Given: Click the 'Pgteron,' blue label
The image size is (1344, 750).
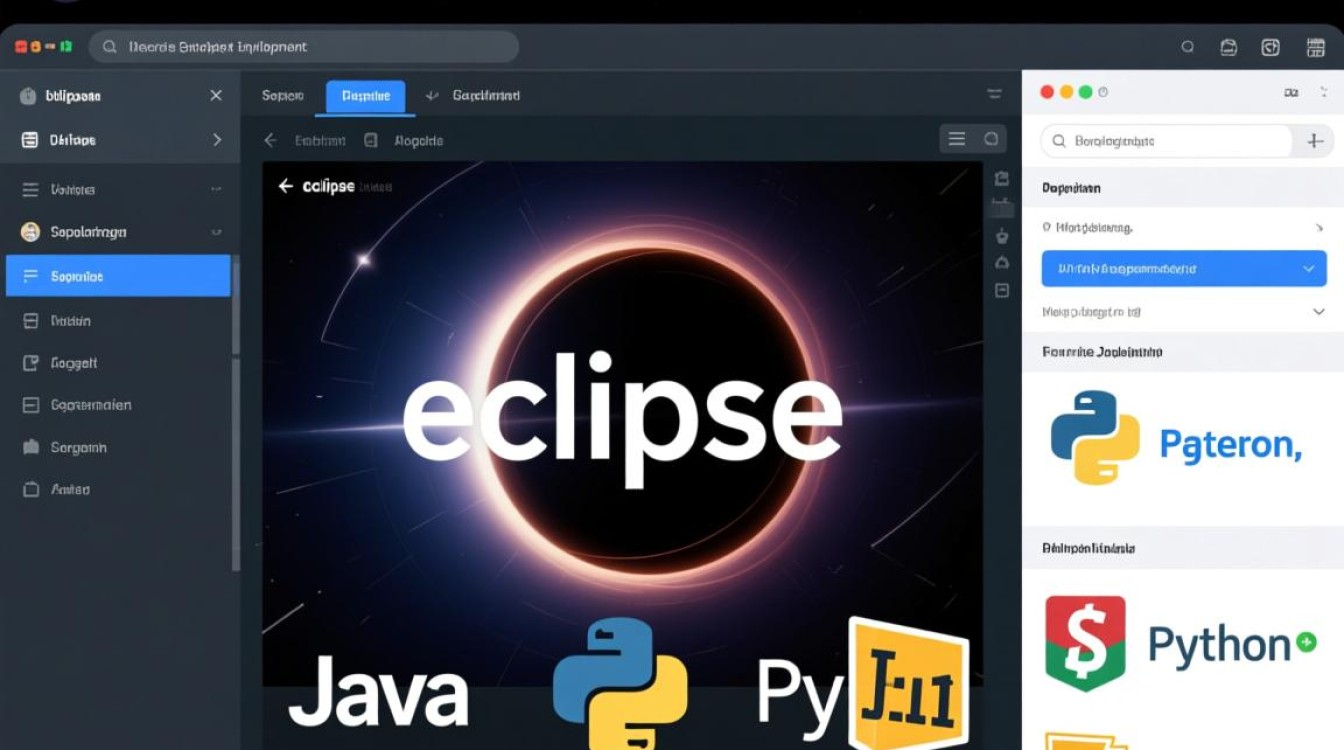Looking at the screenshot, I should click(1230, 443).
